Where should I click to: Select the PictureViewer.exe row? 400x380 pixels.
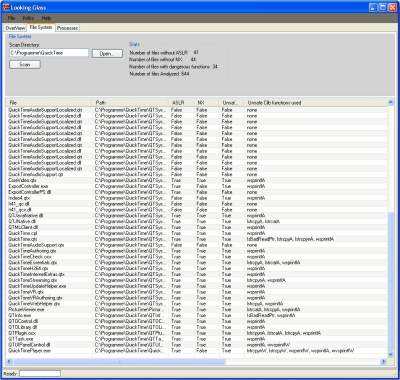[197, 310]
